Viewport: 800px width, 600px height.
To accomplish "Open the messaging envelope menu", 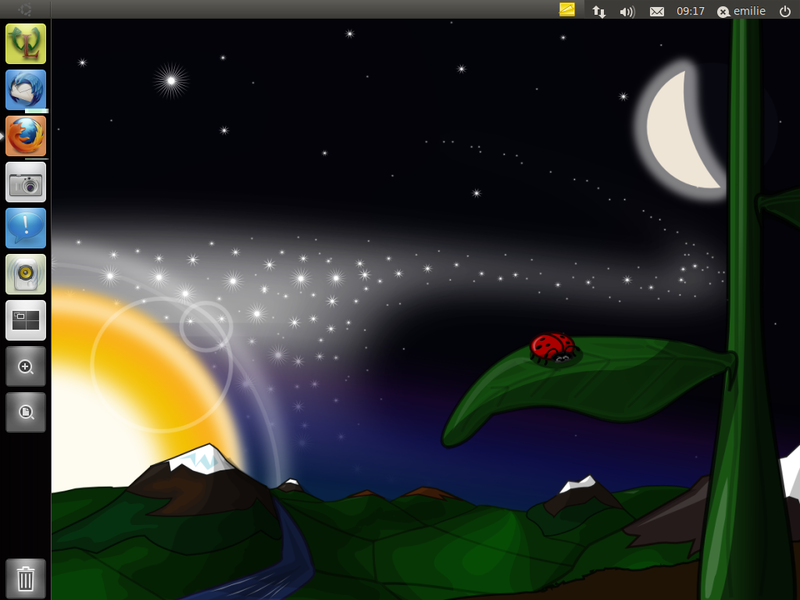I will click(x=657, y=11).
